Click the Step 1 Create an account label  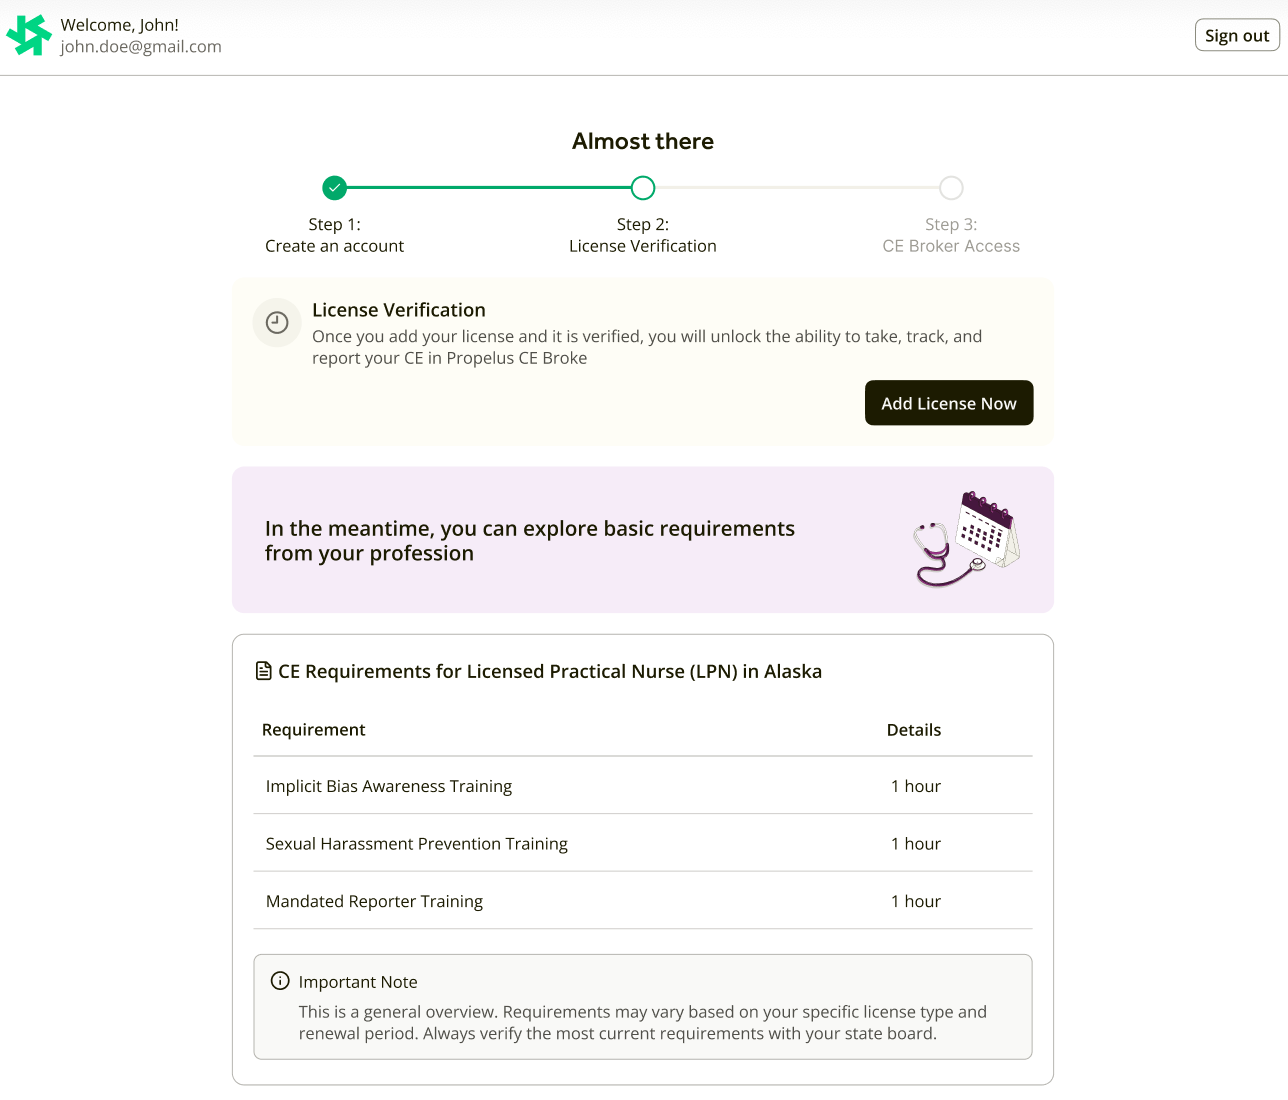(335, 236)
